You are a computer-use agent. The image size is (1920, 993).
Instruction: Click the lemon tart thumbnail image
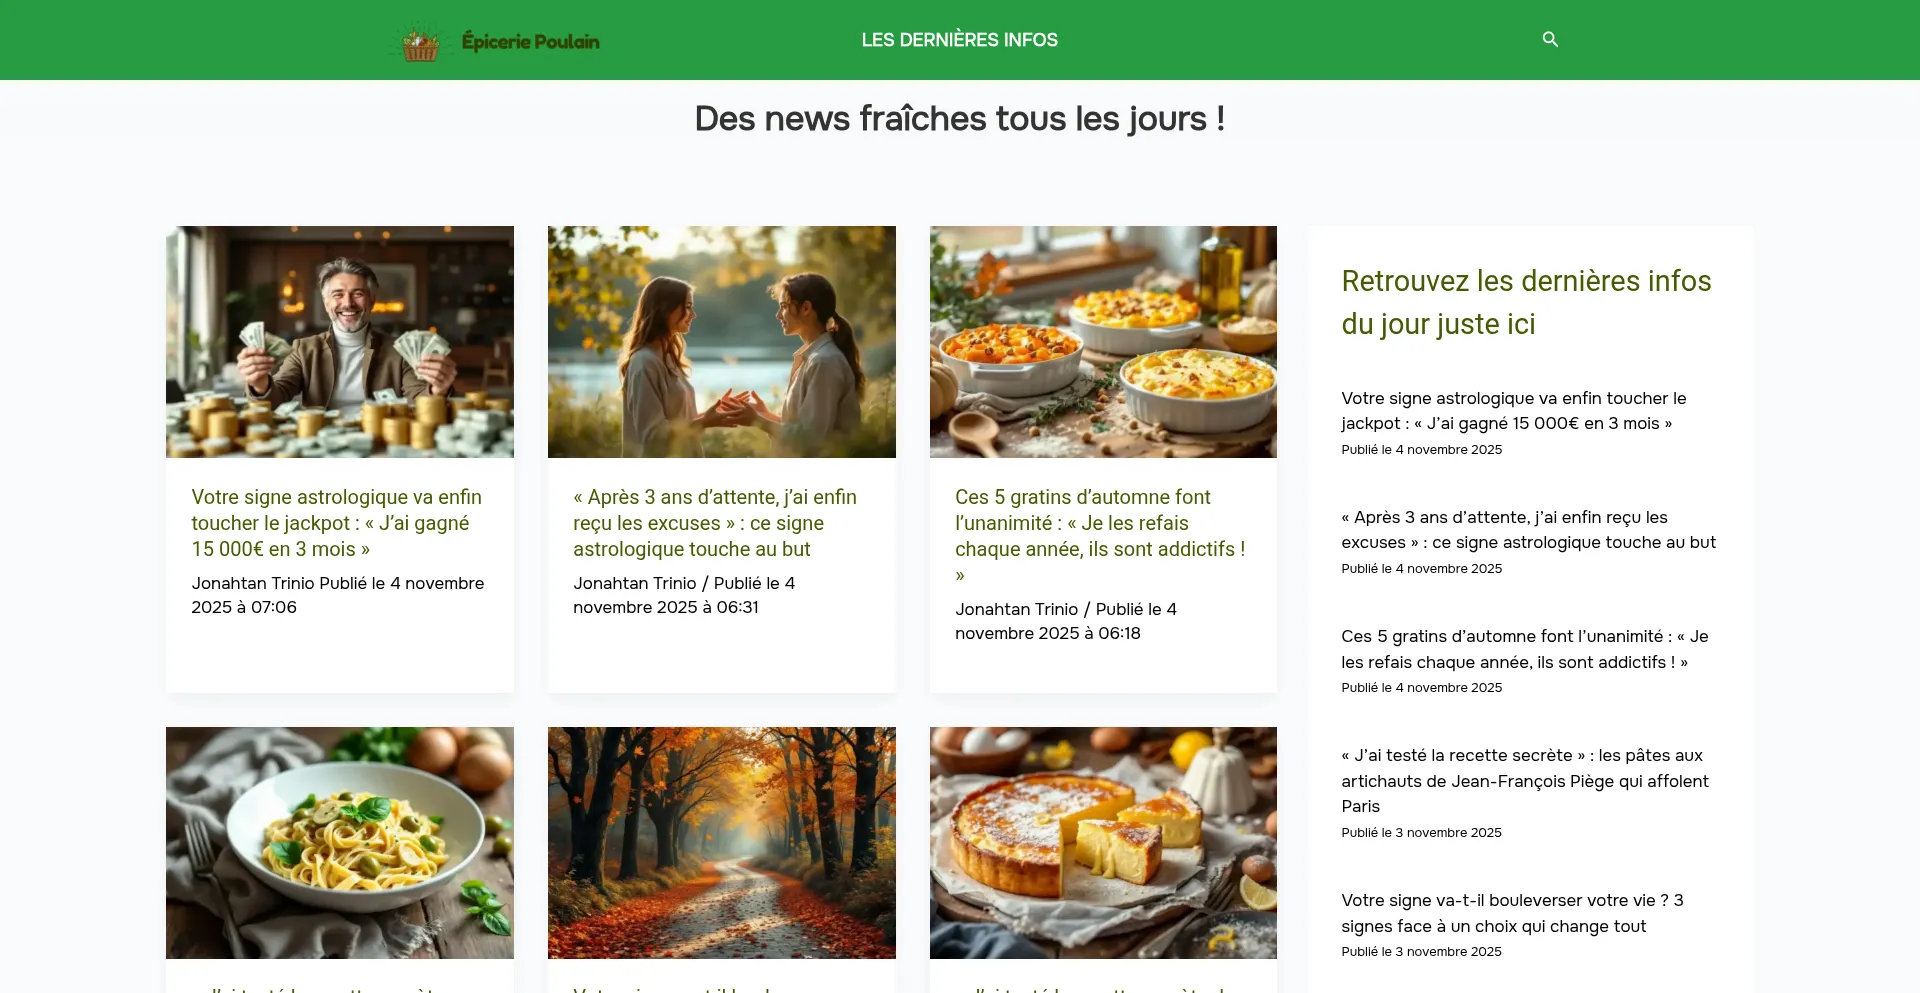point(1103,842)
